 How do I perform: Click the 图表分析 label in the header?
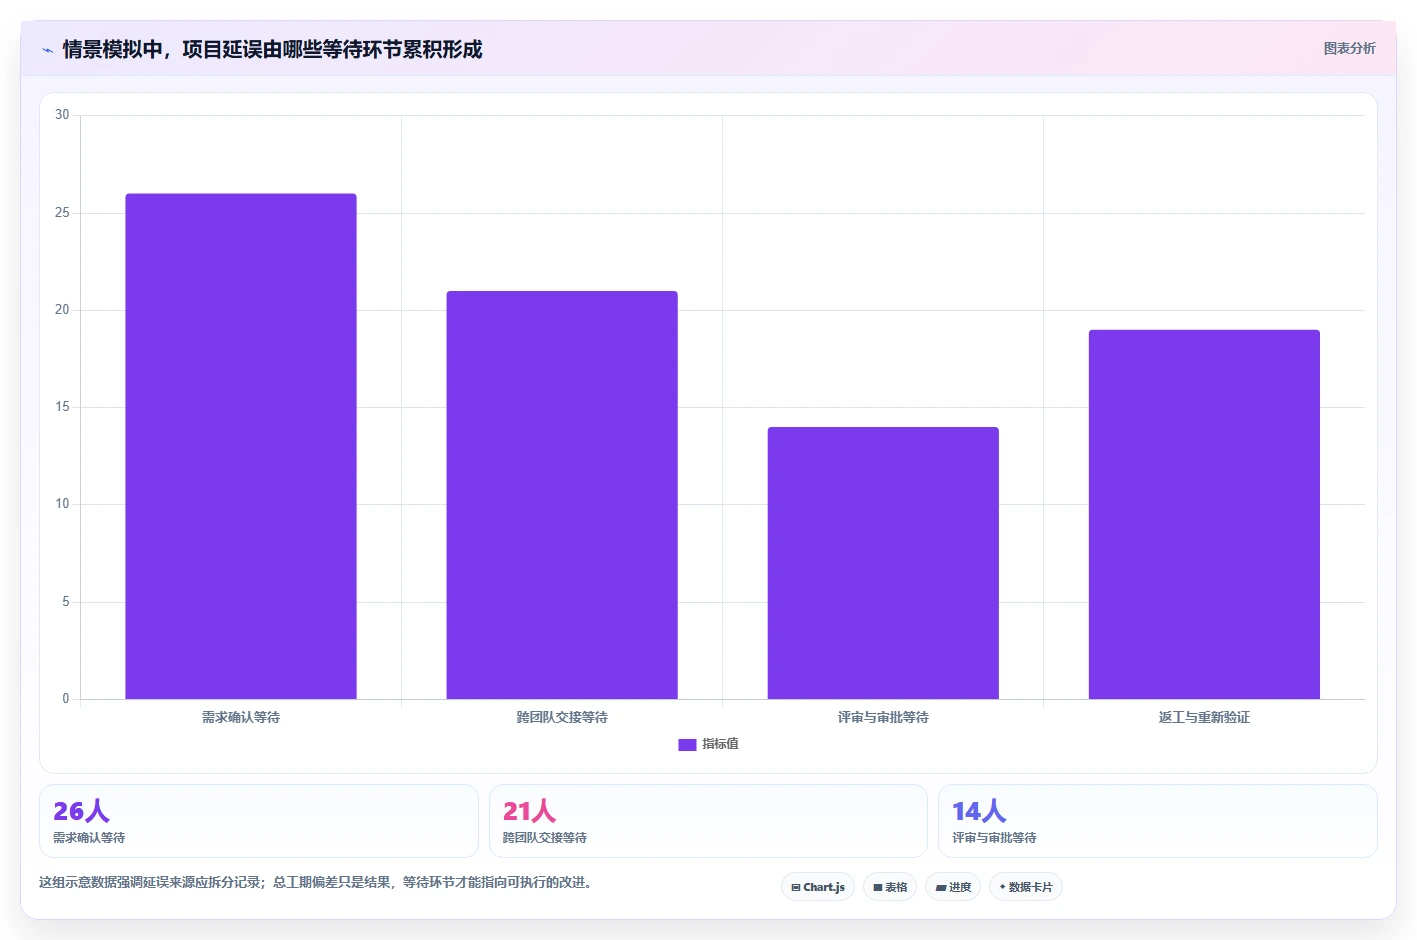(x=1349, y=48)
